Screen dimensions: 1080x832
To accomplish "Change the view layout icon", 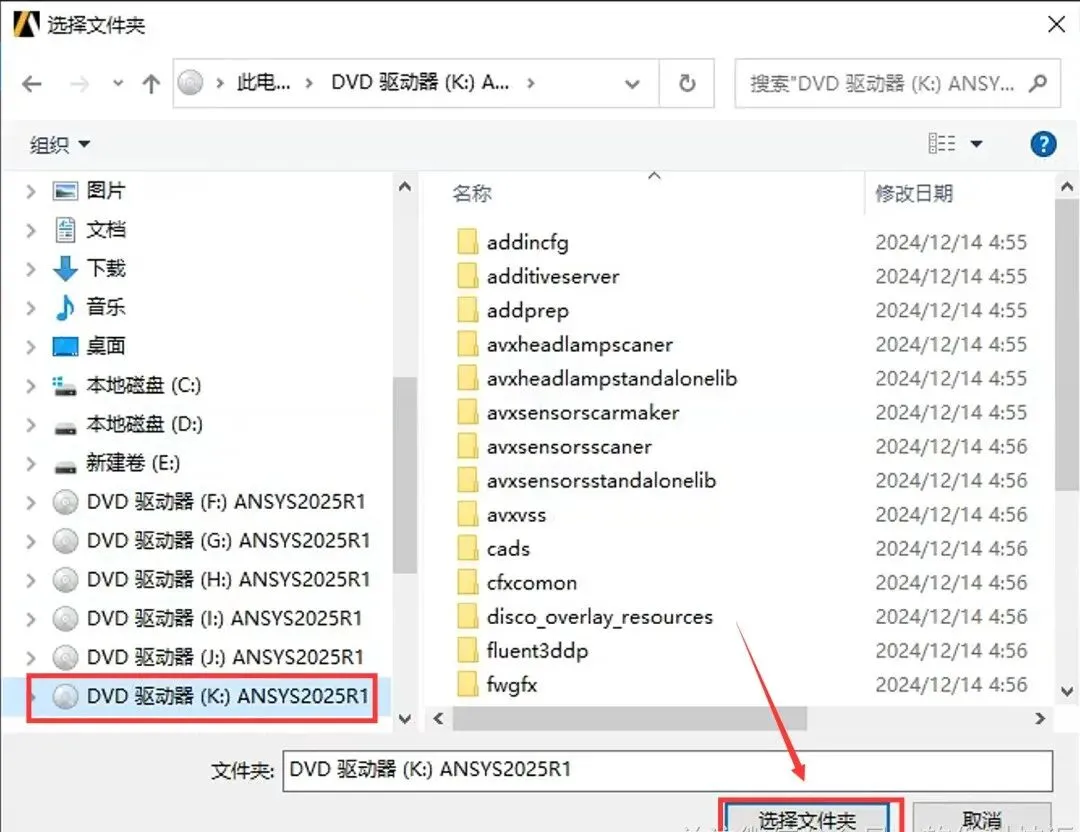I will click(942, 144).
